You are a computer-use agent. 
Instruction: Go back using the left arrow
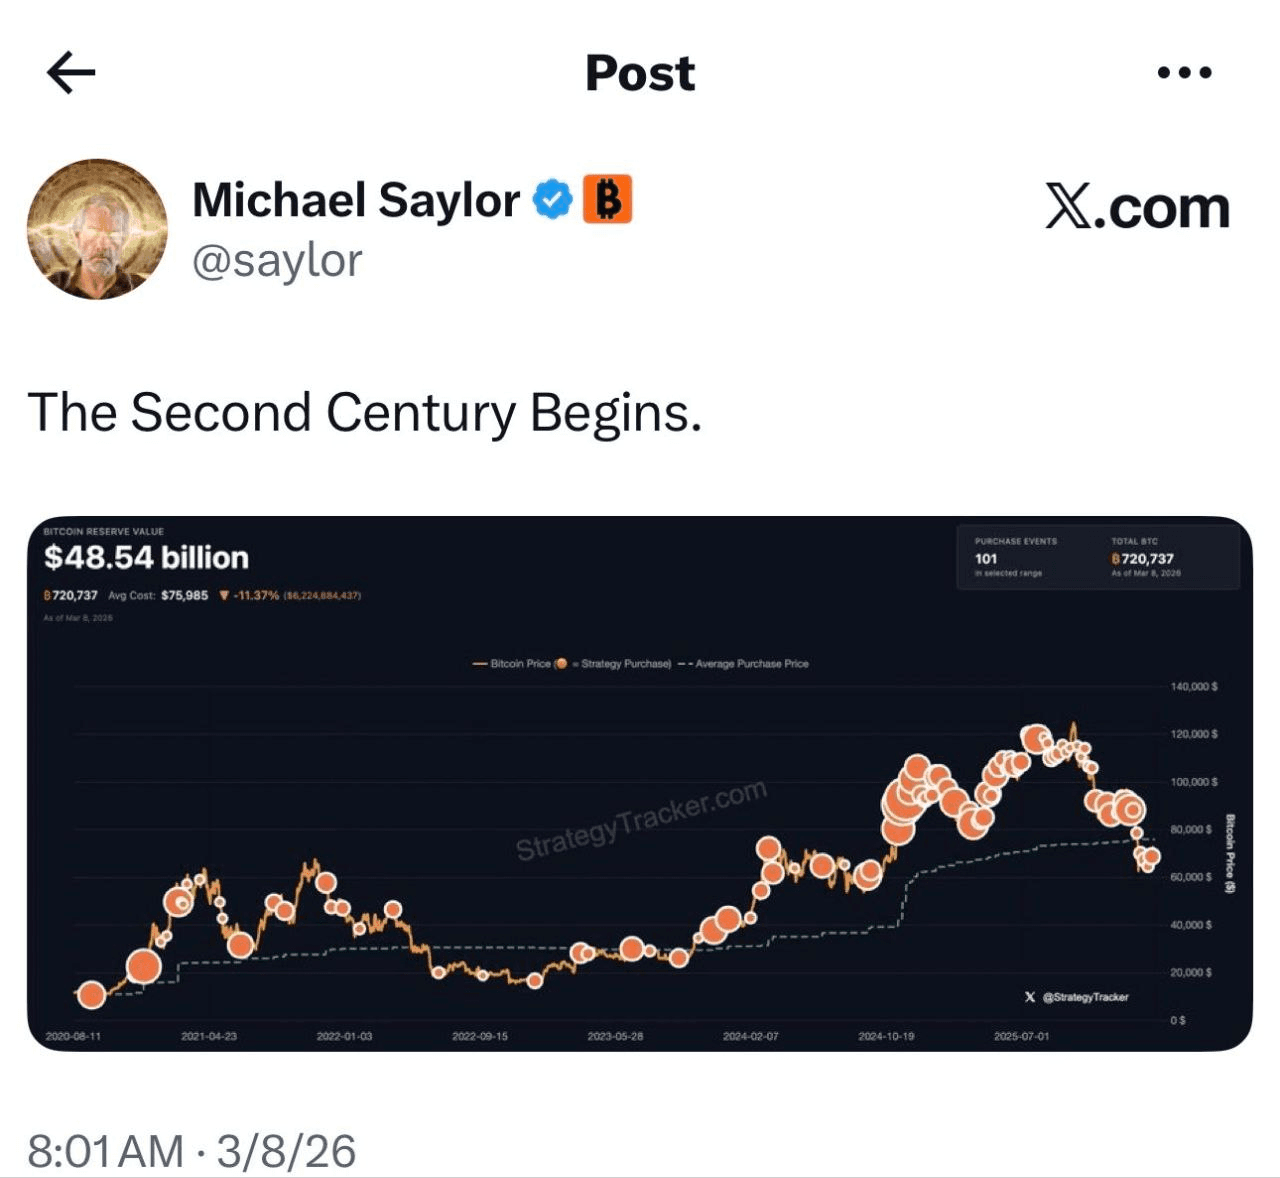click(71, 73)
